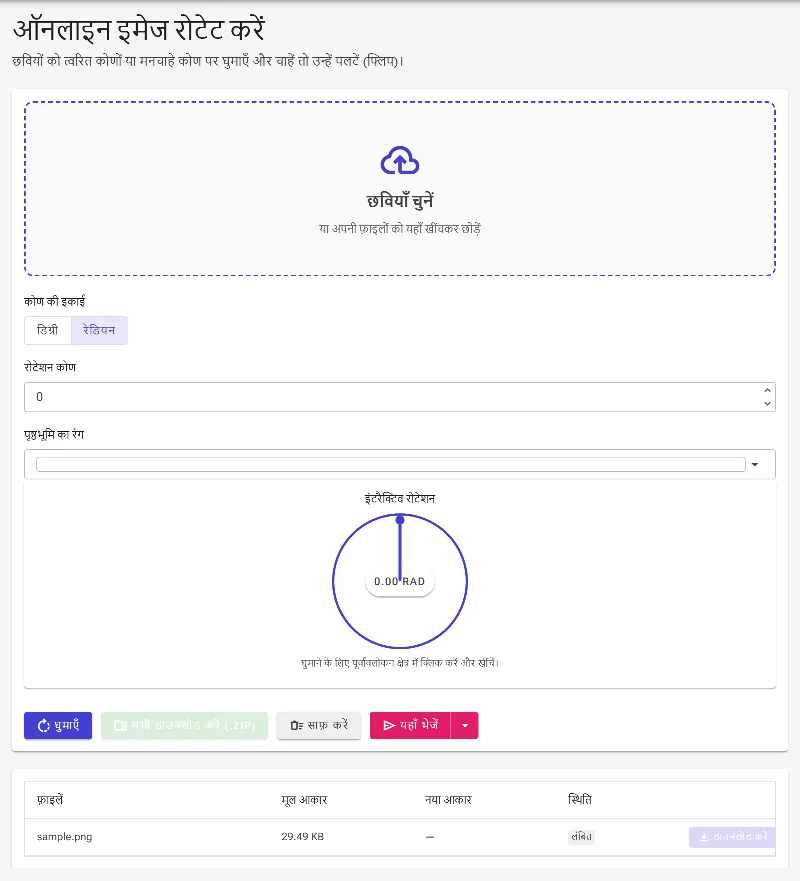Click the rotation dial handle dot
This screenshot has width=800, height=881.
coord(400,520)
